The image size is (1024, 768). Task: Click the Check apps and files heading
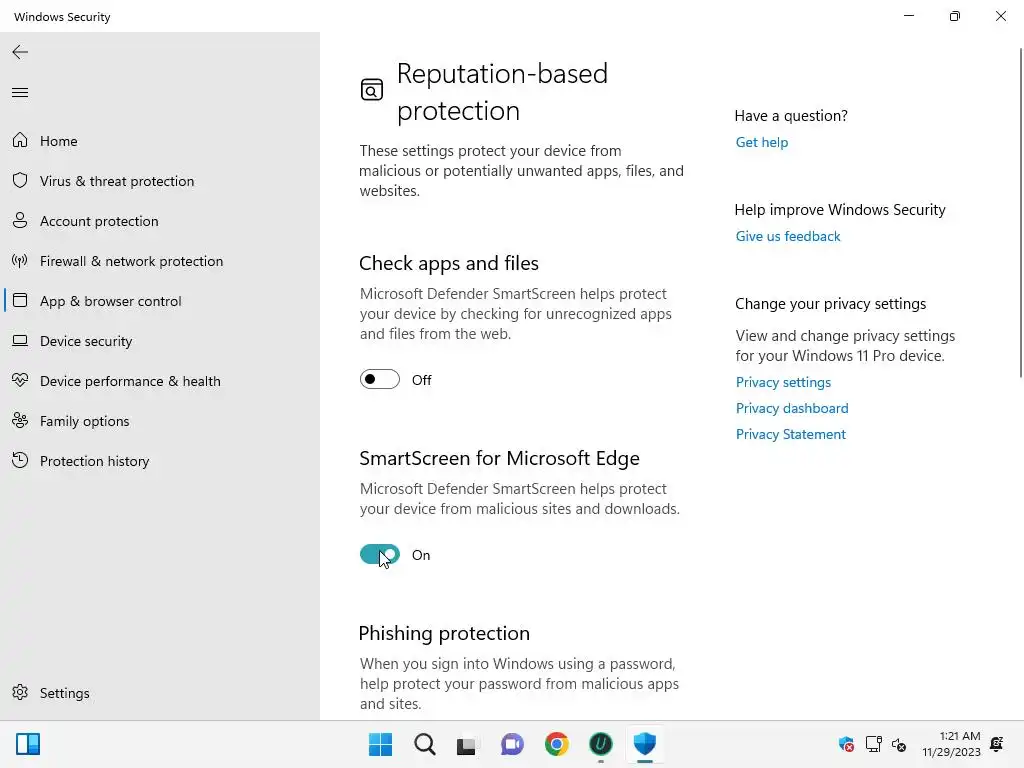449,263
